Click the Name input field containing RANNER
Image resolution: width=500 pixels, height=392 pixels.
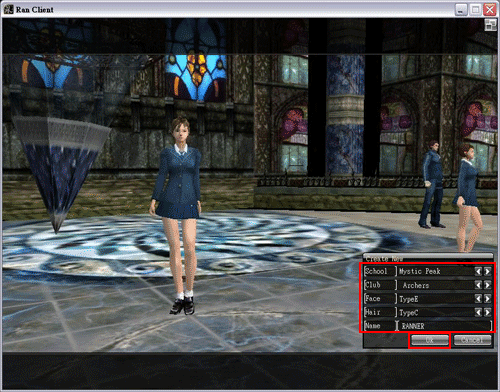444,326
